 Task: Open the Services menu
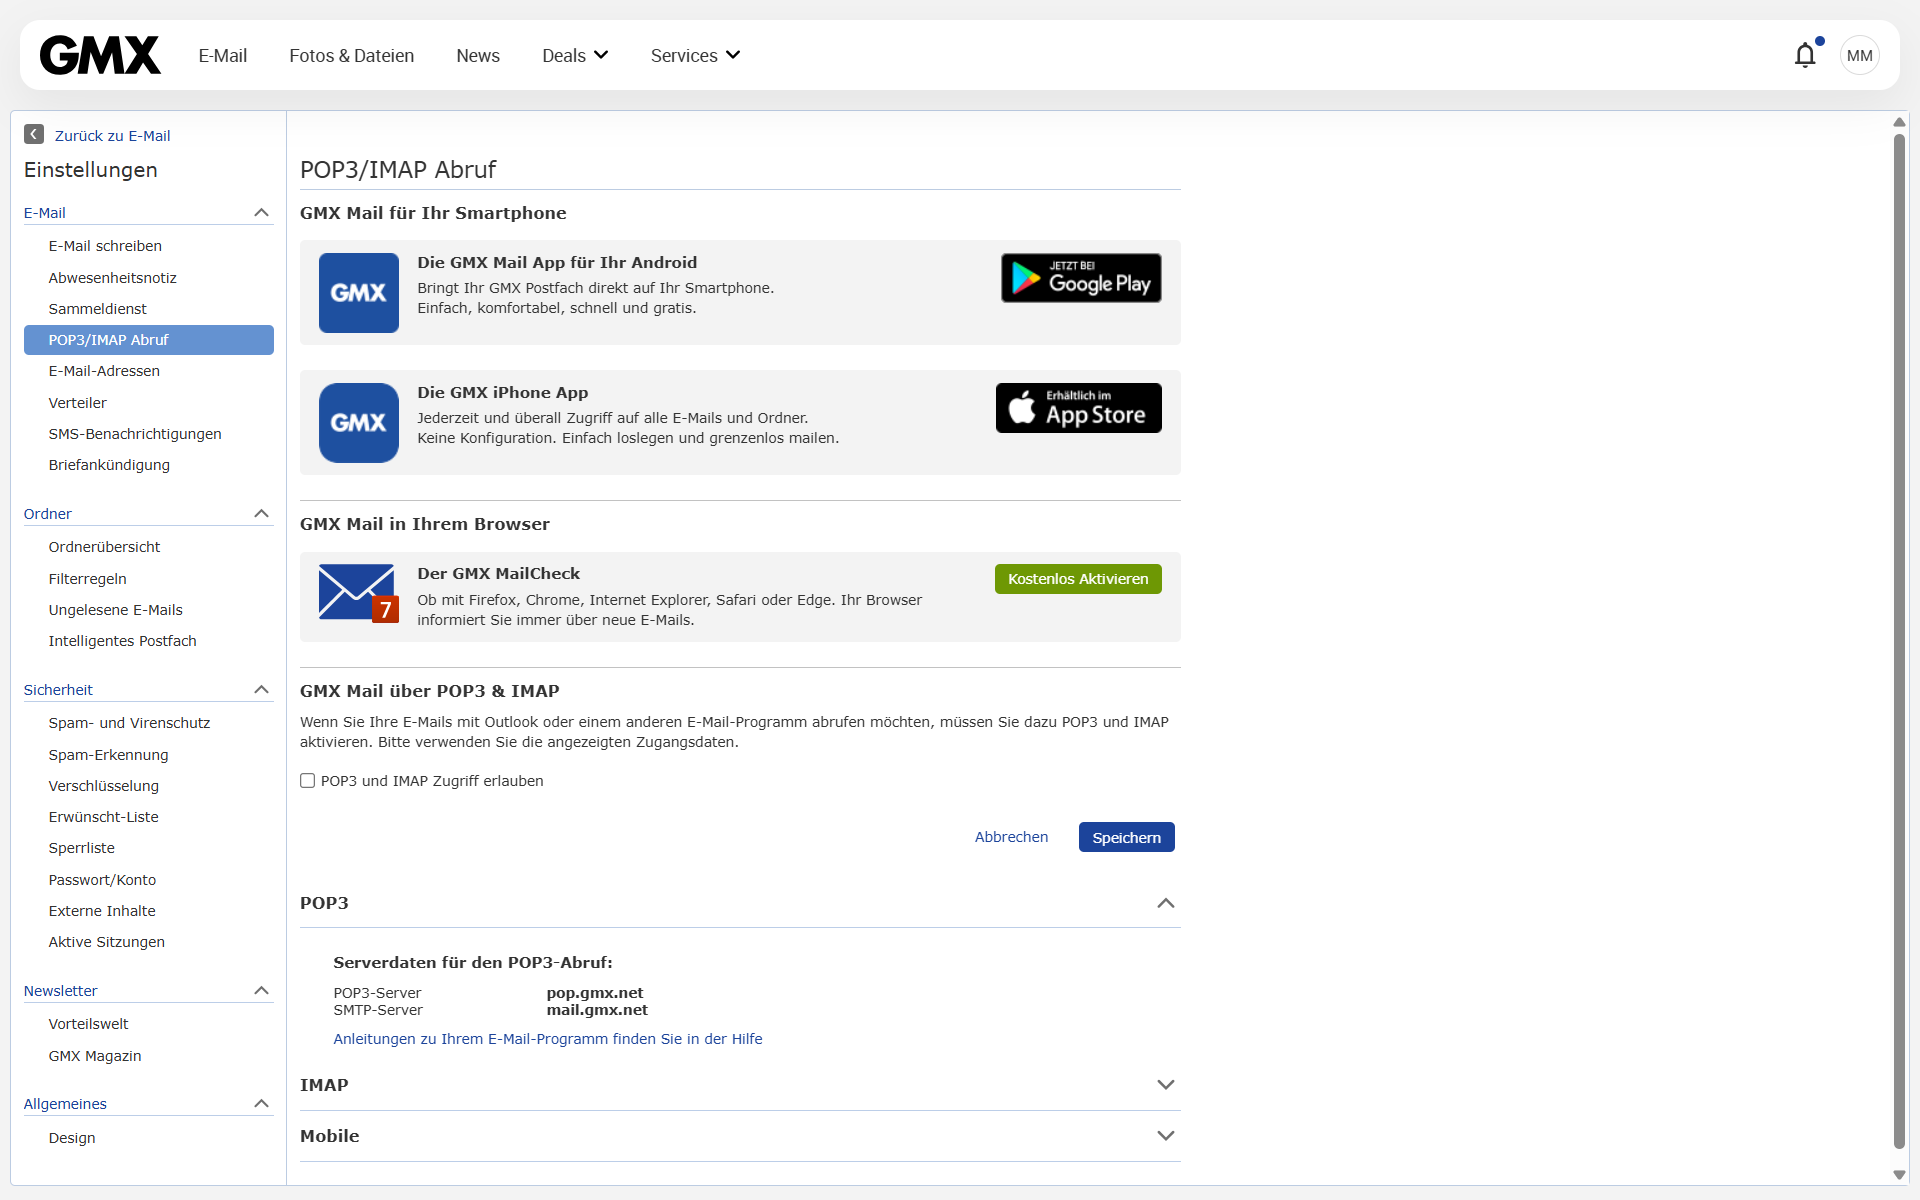coord(694,55)
